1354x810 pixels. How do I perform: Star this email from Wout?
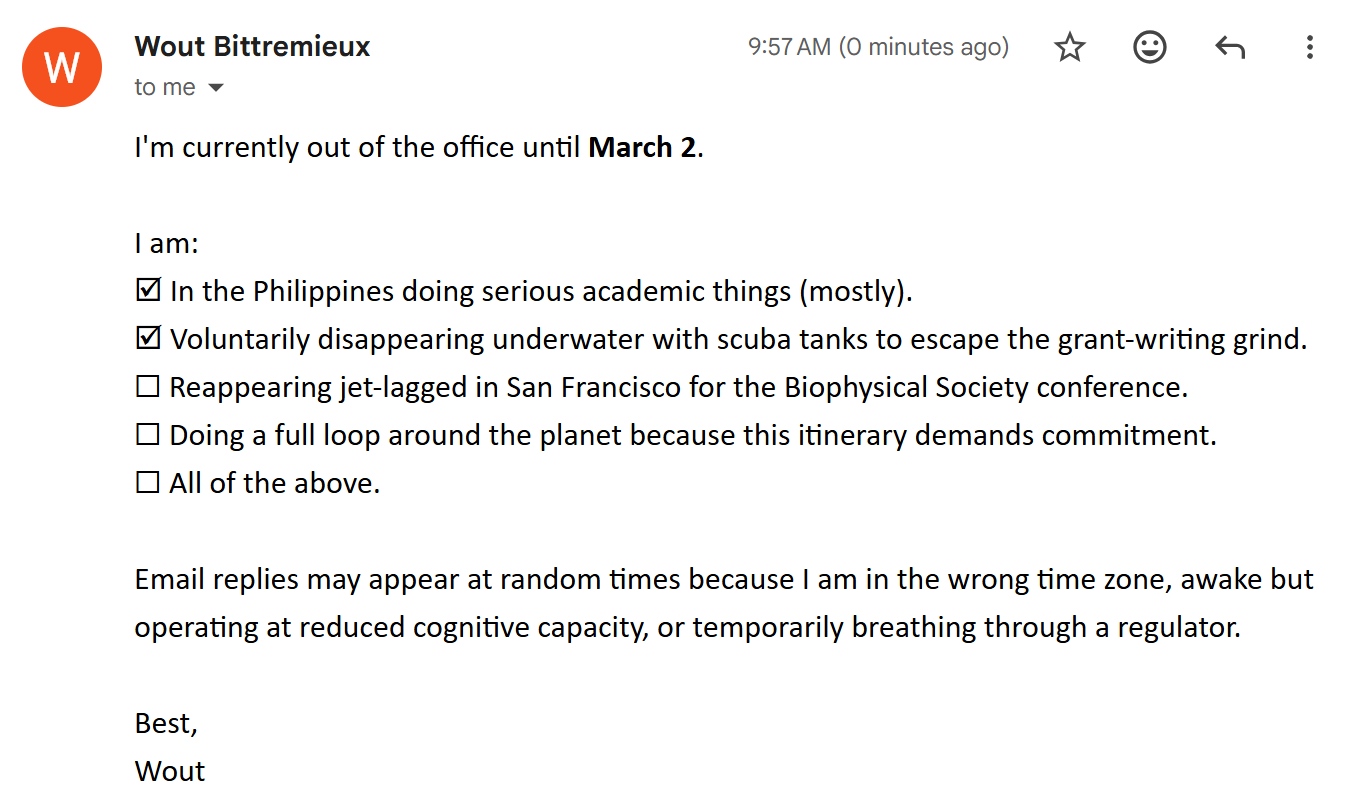coord(1070,47)
